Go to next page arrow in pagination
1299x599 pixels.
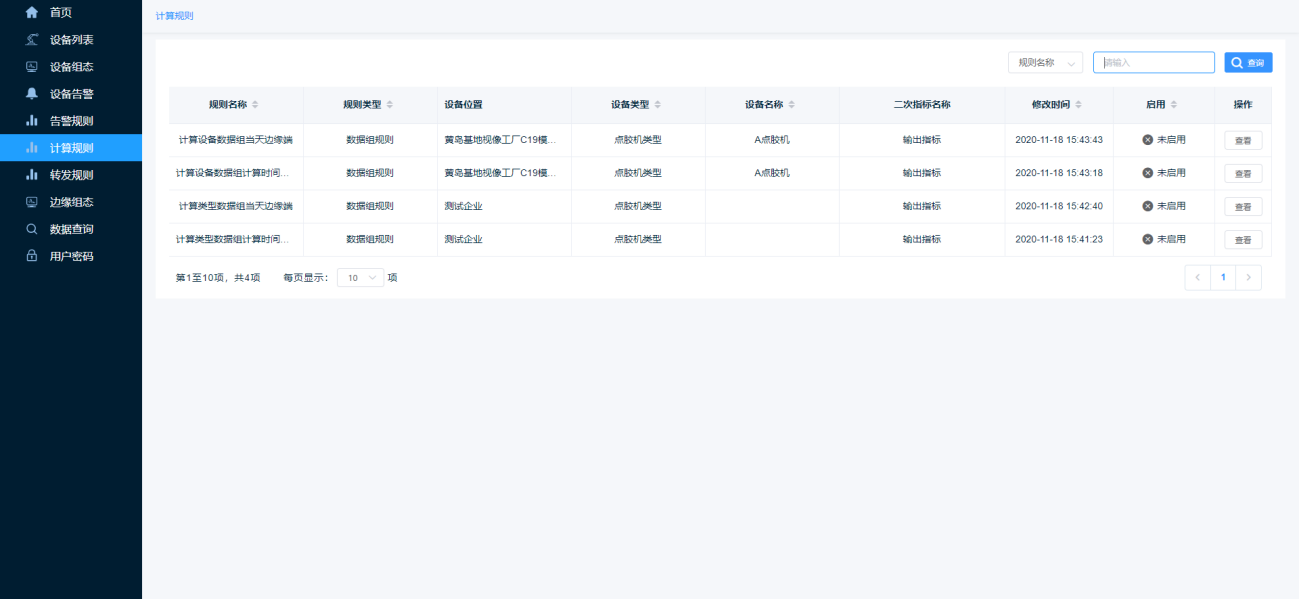tap(1249, 278)
